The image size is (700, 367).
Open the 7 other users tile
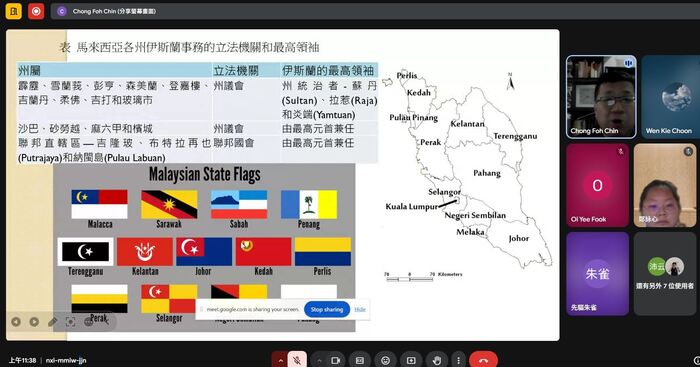(665, 273)
